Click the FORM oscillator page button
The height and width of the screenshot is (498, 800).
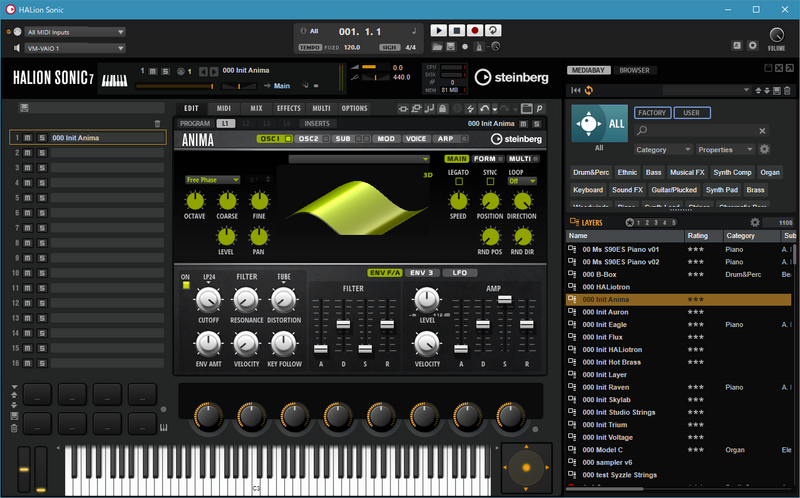[x=487, y=159]
